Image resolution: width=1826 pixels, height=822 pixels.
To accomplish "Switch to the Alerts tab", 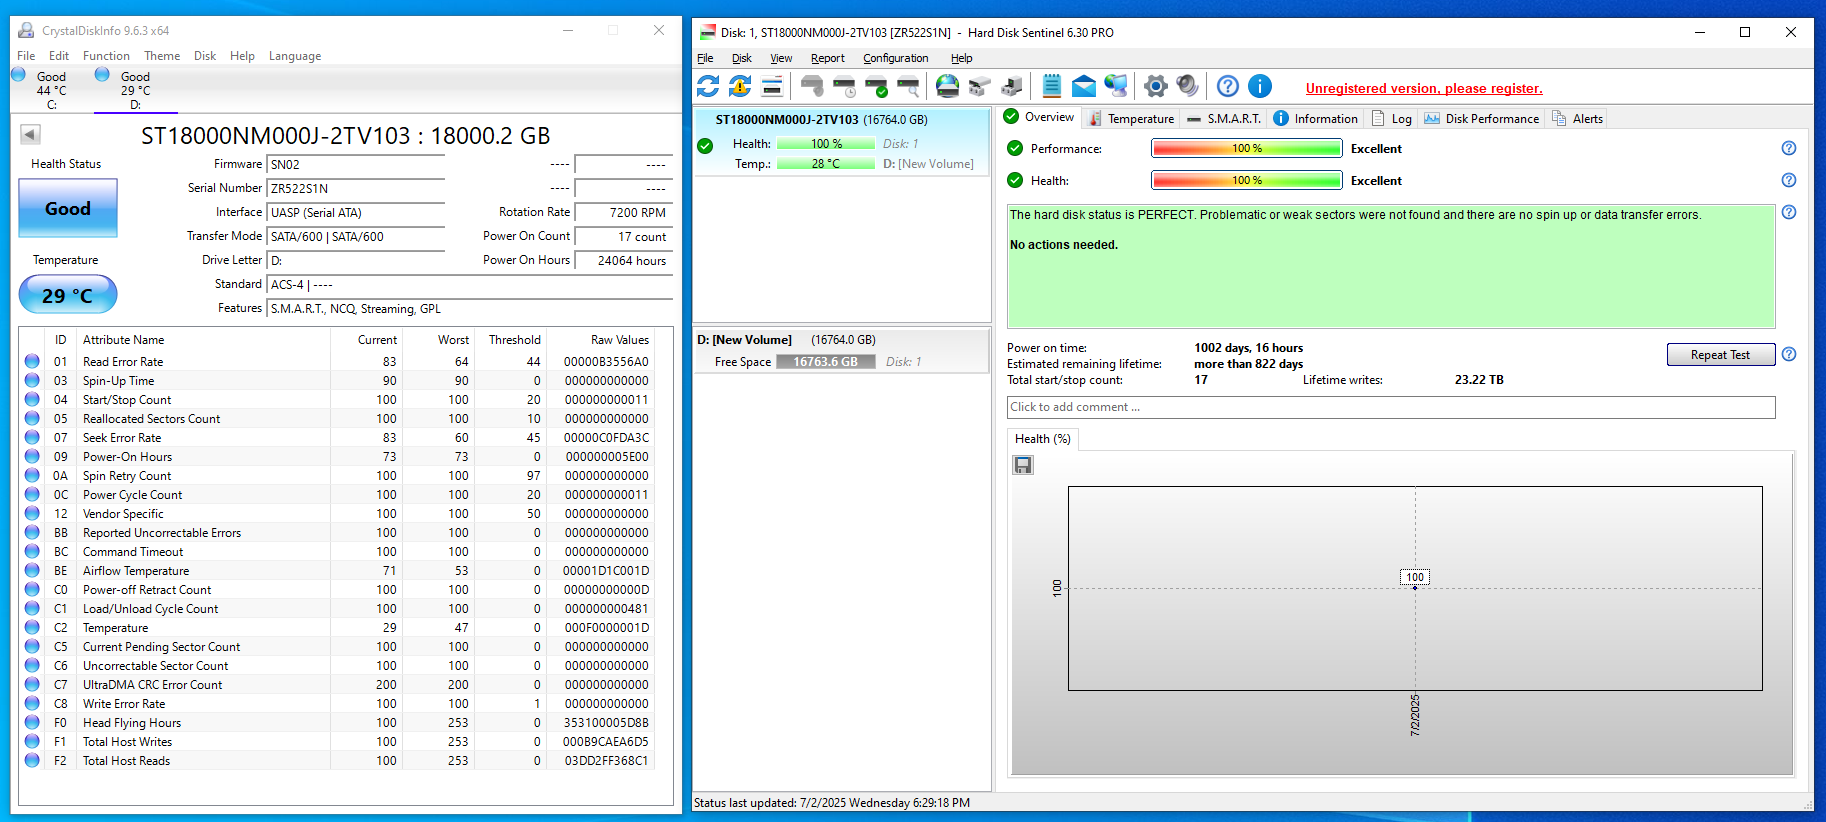I will 1577,118.
